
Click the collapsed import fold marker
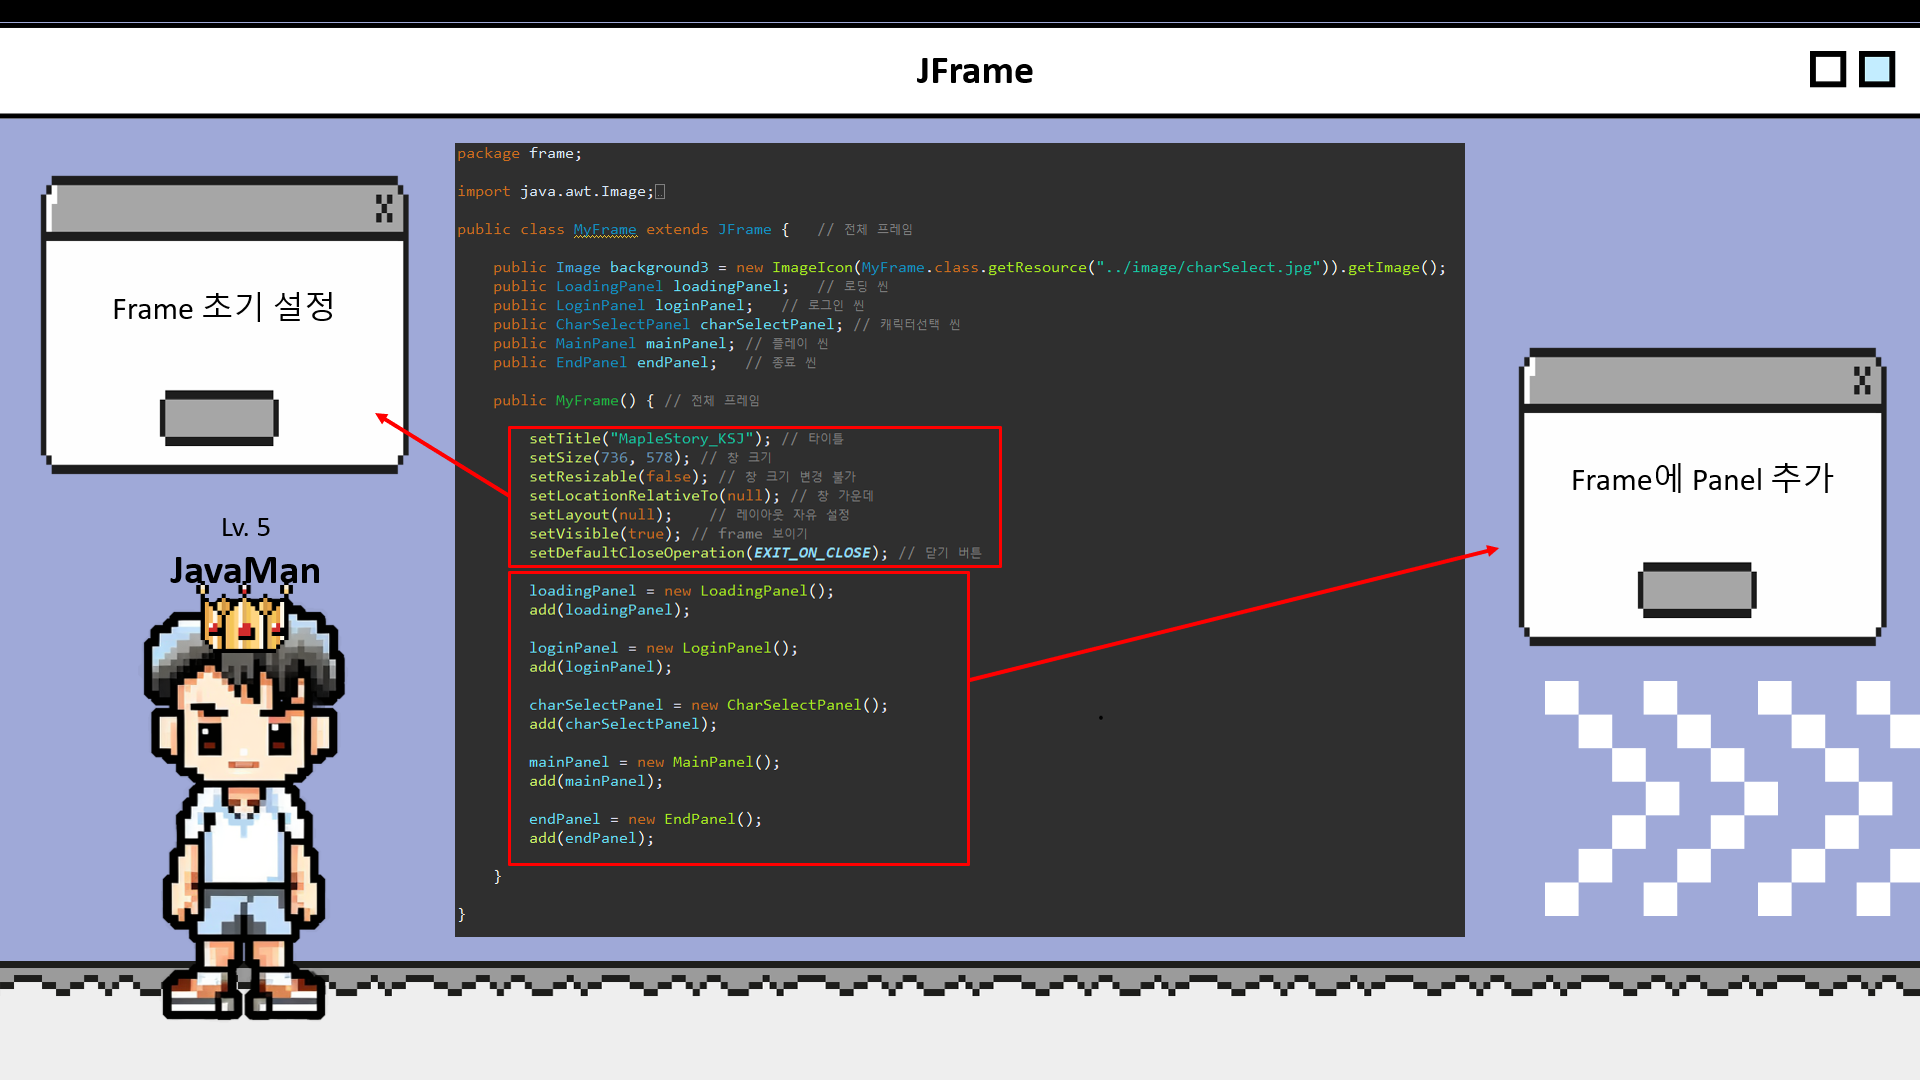click(x=660, y=191)
